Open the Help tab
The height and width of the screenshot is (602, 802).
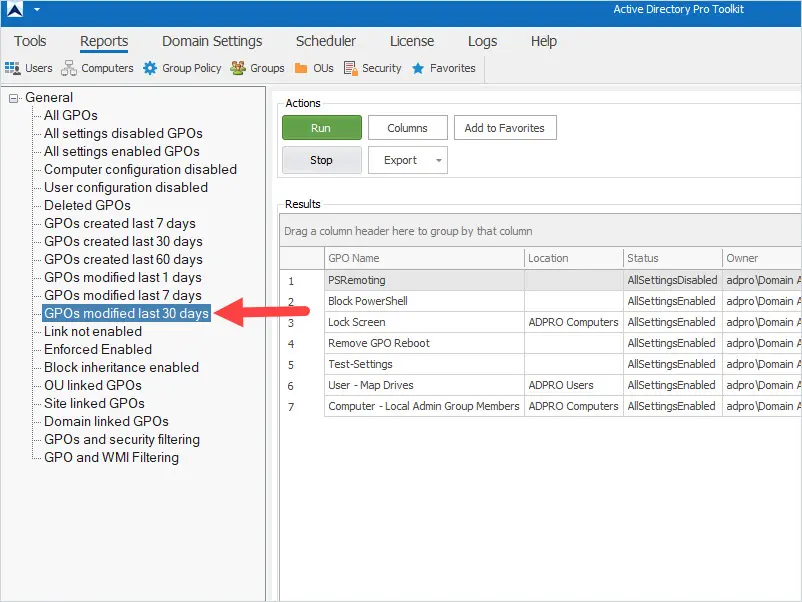pos(544,41)
